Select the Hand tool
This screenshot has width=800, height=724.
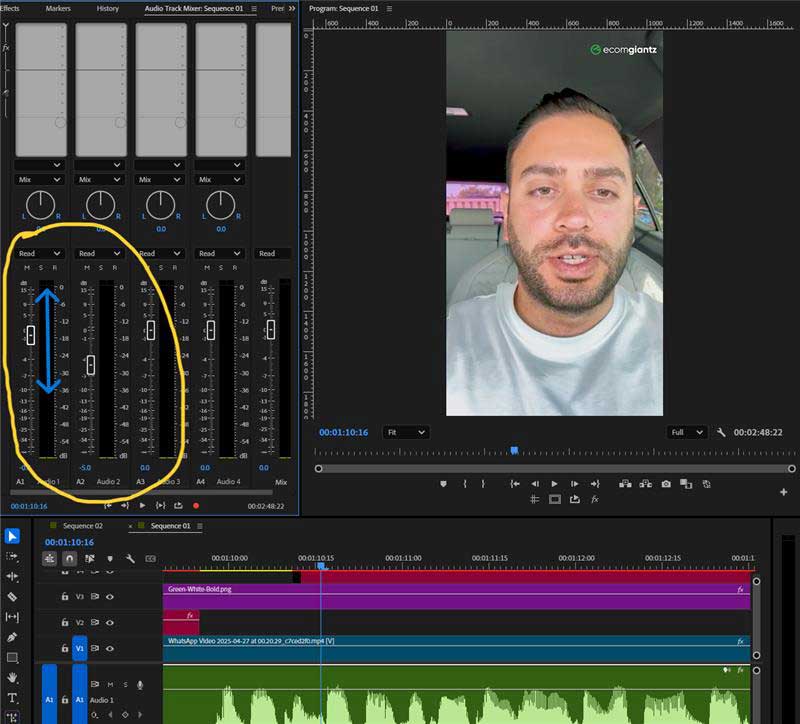[12, 677]
